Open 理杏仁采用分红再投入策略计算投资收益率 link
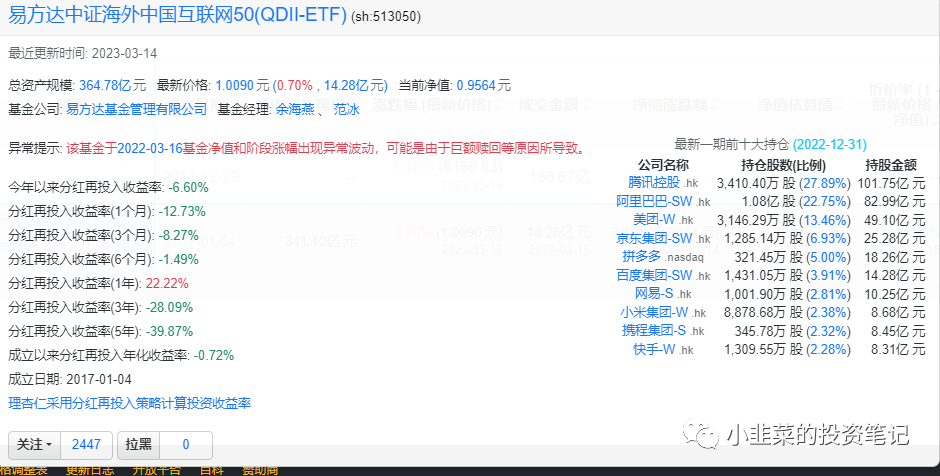Image resolution: width=940 pixels, height=476 pixels. point(129,403)
